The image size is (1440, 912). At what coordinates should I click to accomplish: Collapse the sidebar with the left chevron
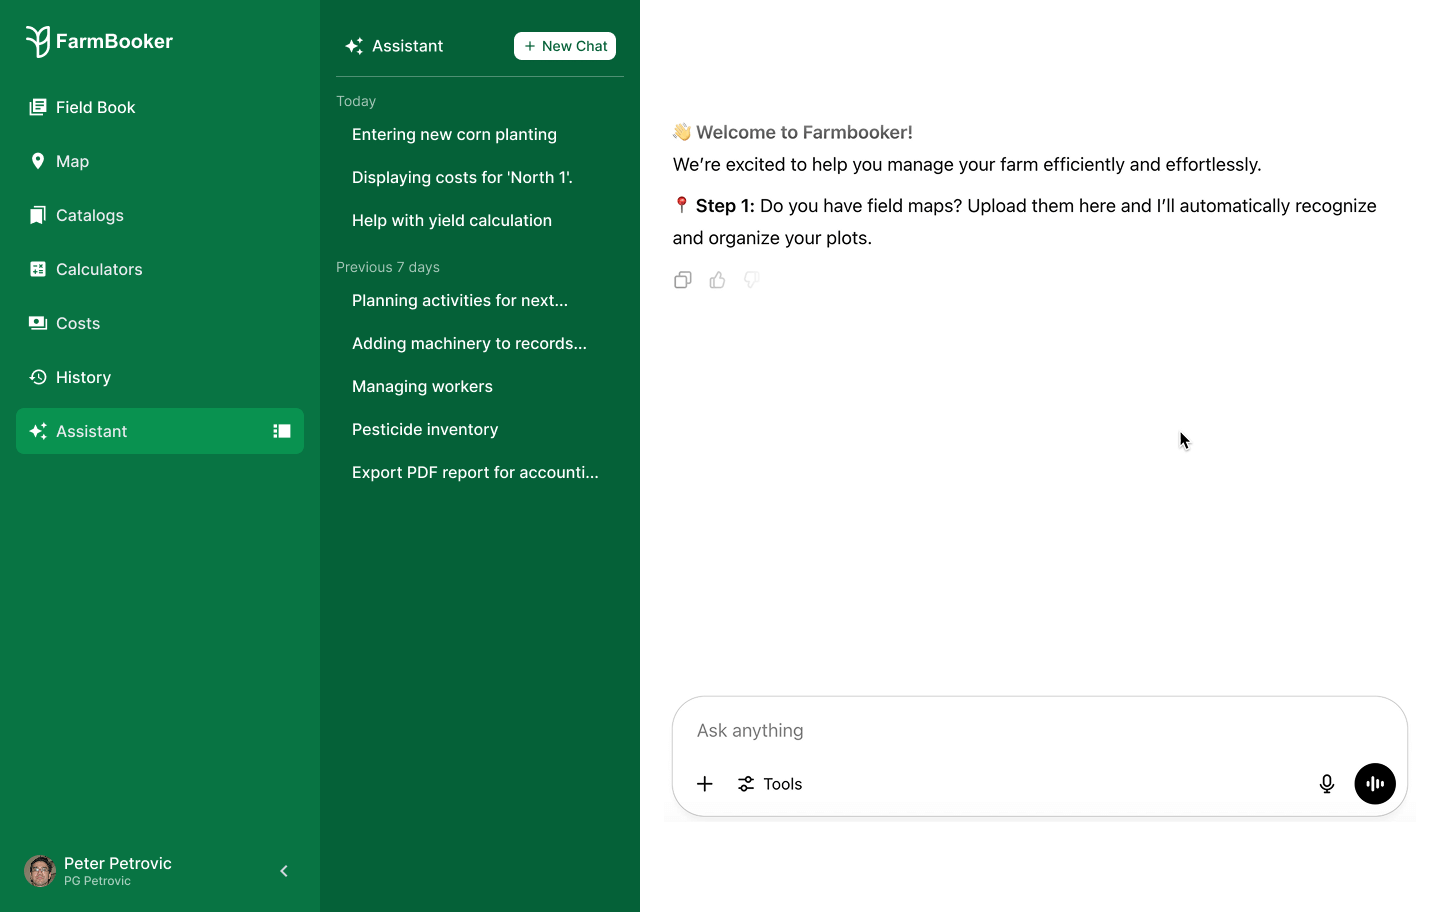point(284,871)
